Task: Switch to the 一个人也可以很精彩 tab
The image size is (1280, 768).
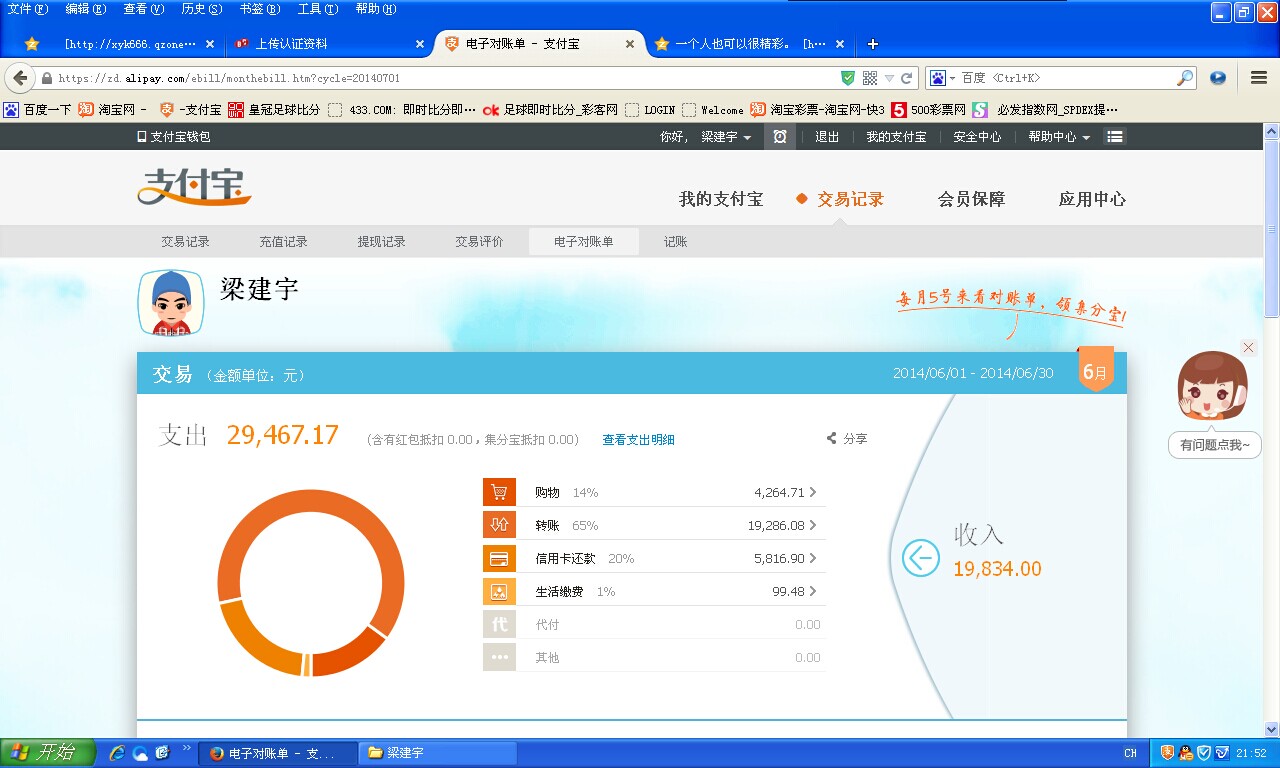Action: click(x=750, y=44)
